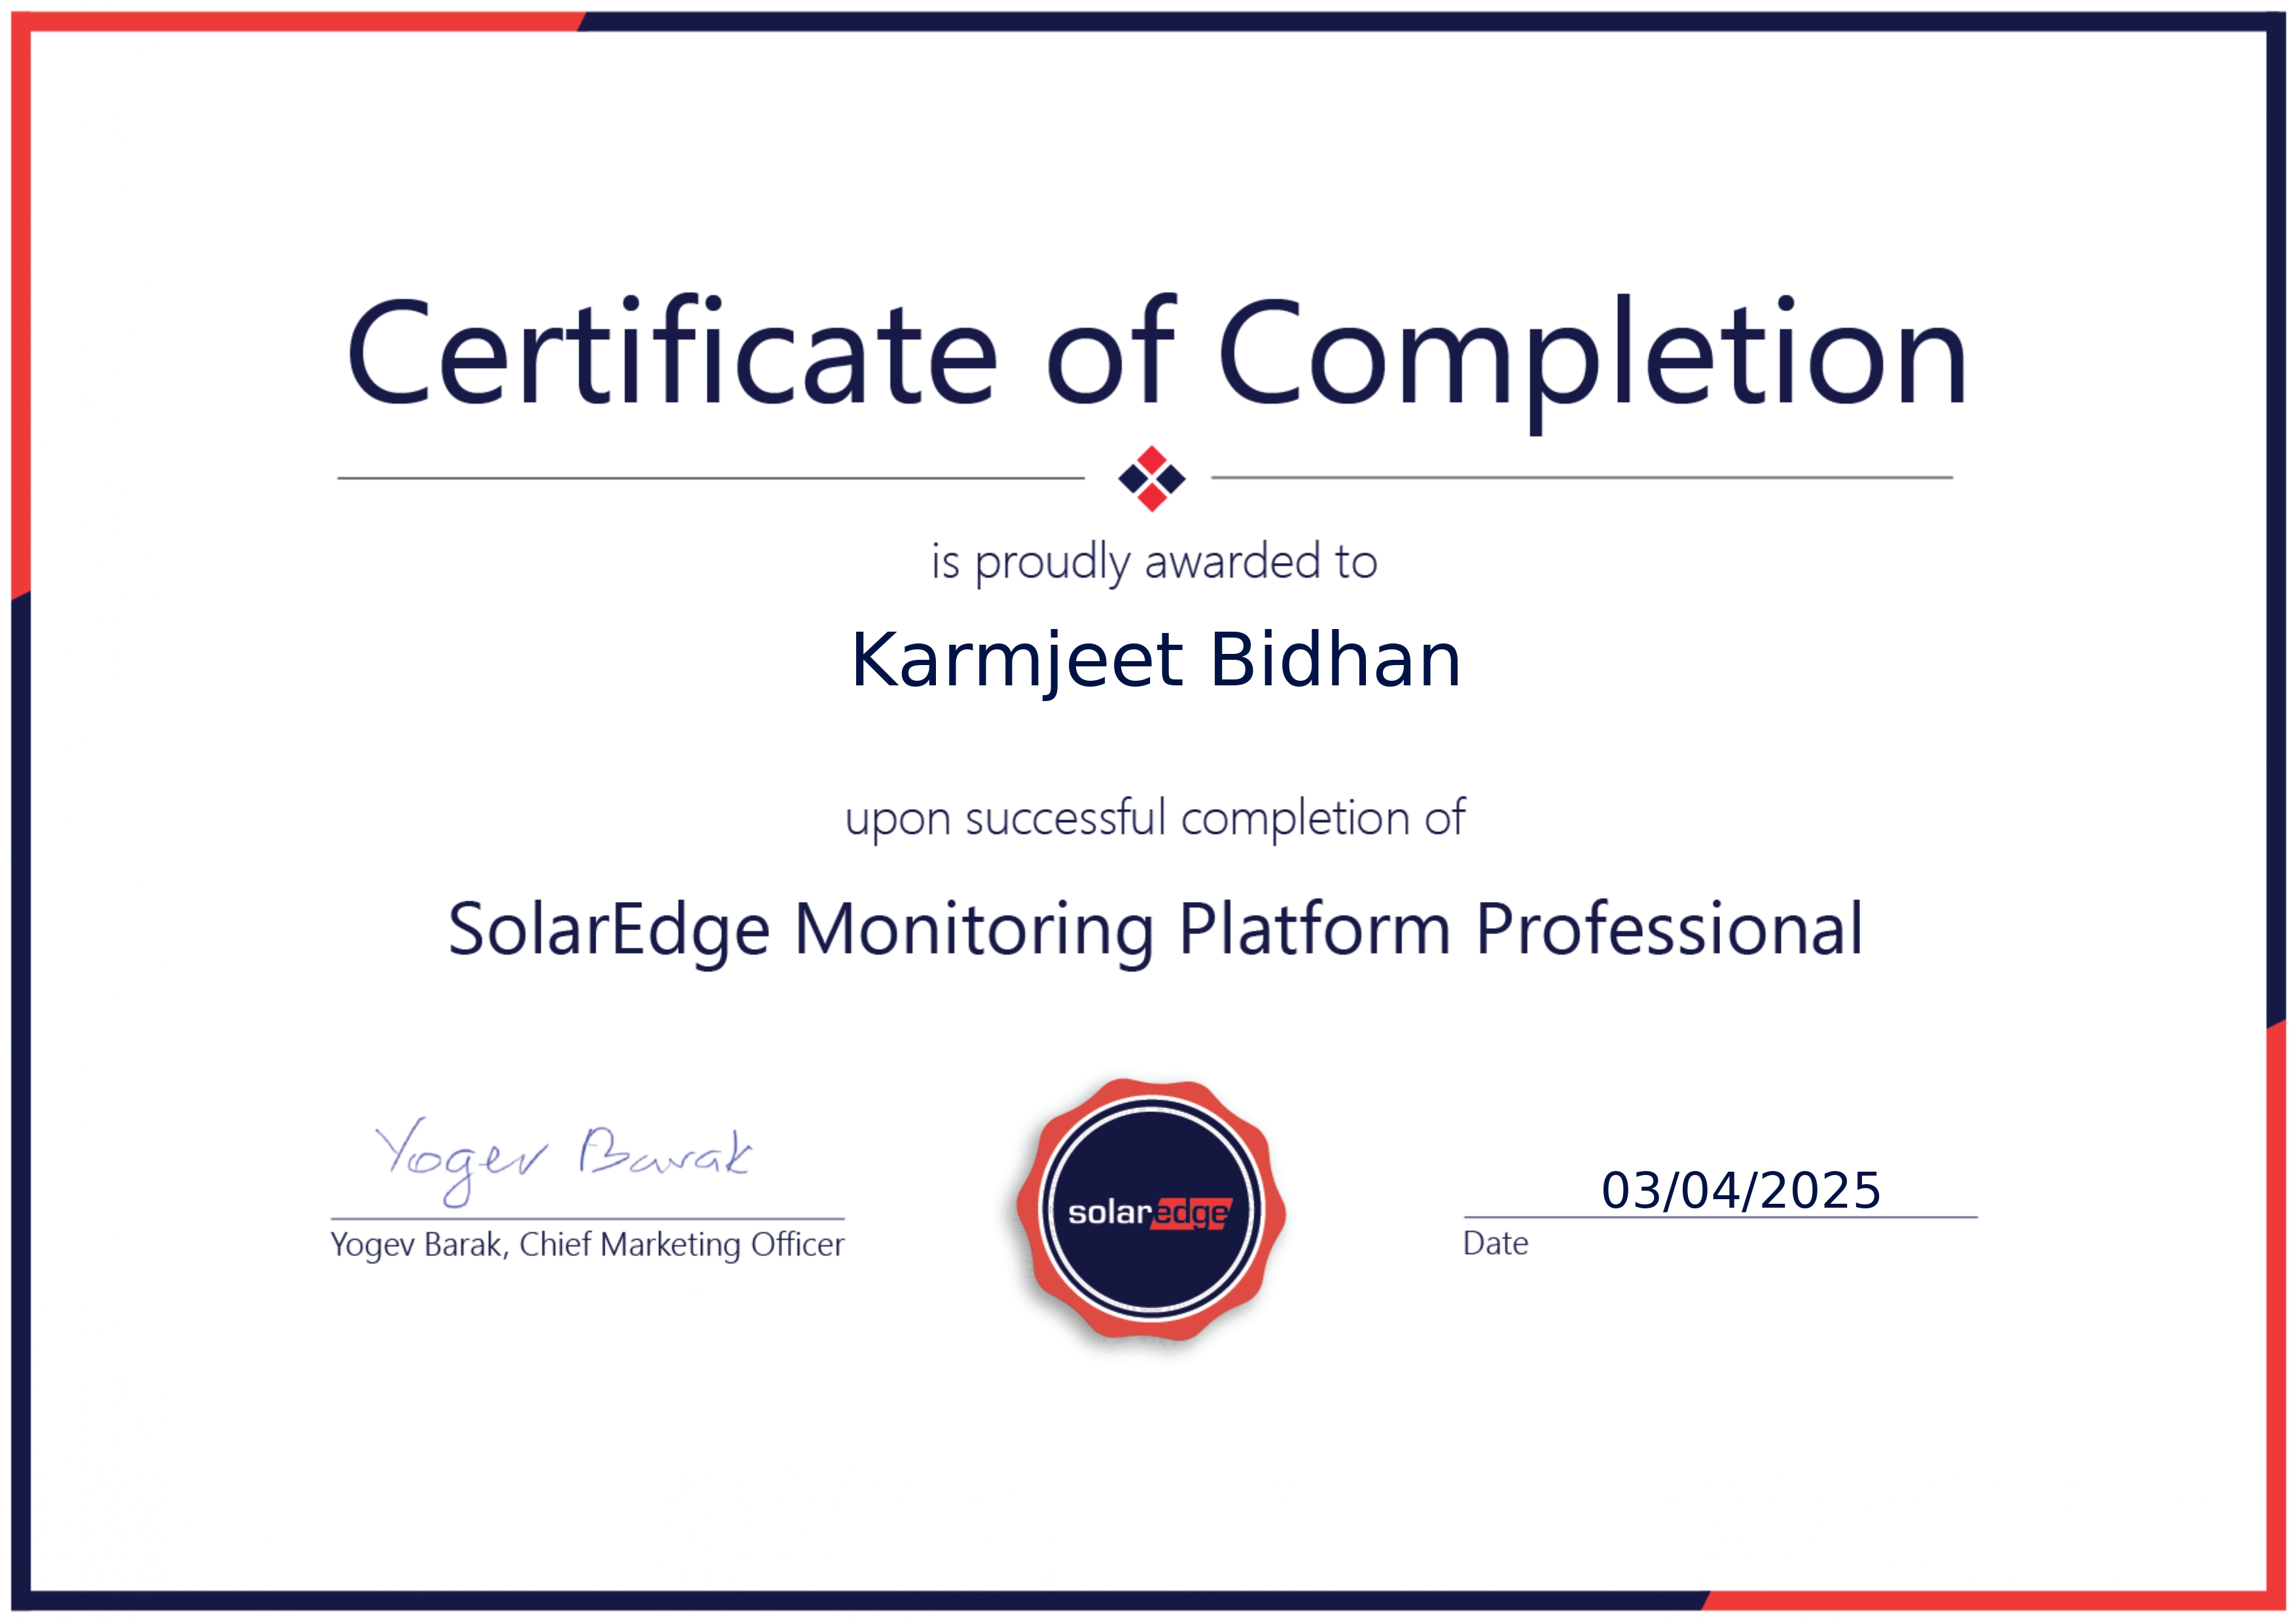Image resolution: width=2296 pixels, height=1624 pixels.
Task: Click the "solaredge" text inside seal
Action: [x=1150, y=1213]
